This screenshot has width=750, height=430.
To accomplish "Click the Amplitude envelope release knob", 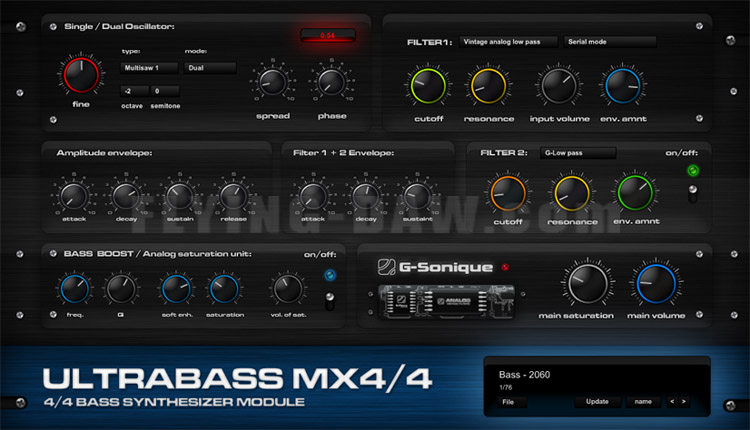I will coord(233,196).
